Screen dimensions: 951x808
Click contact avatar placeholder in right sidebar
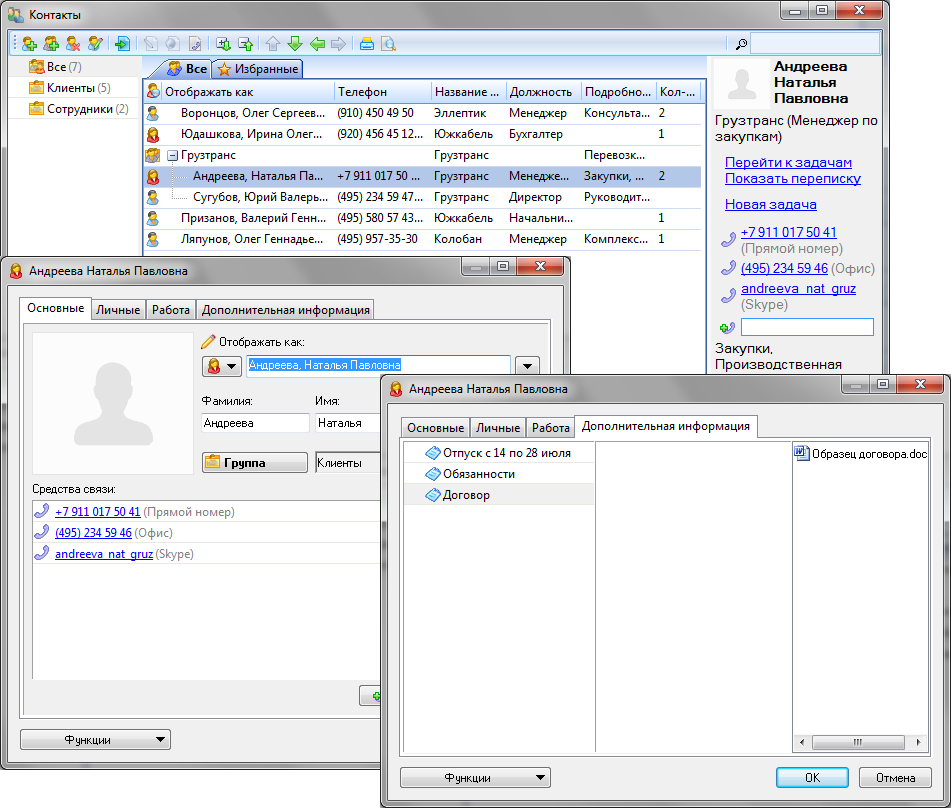point(741,84)
